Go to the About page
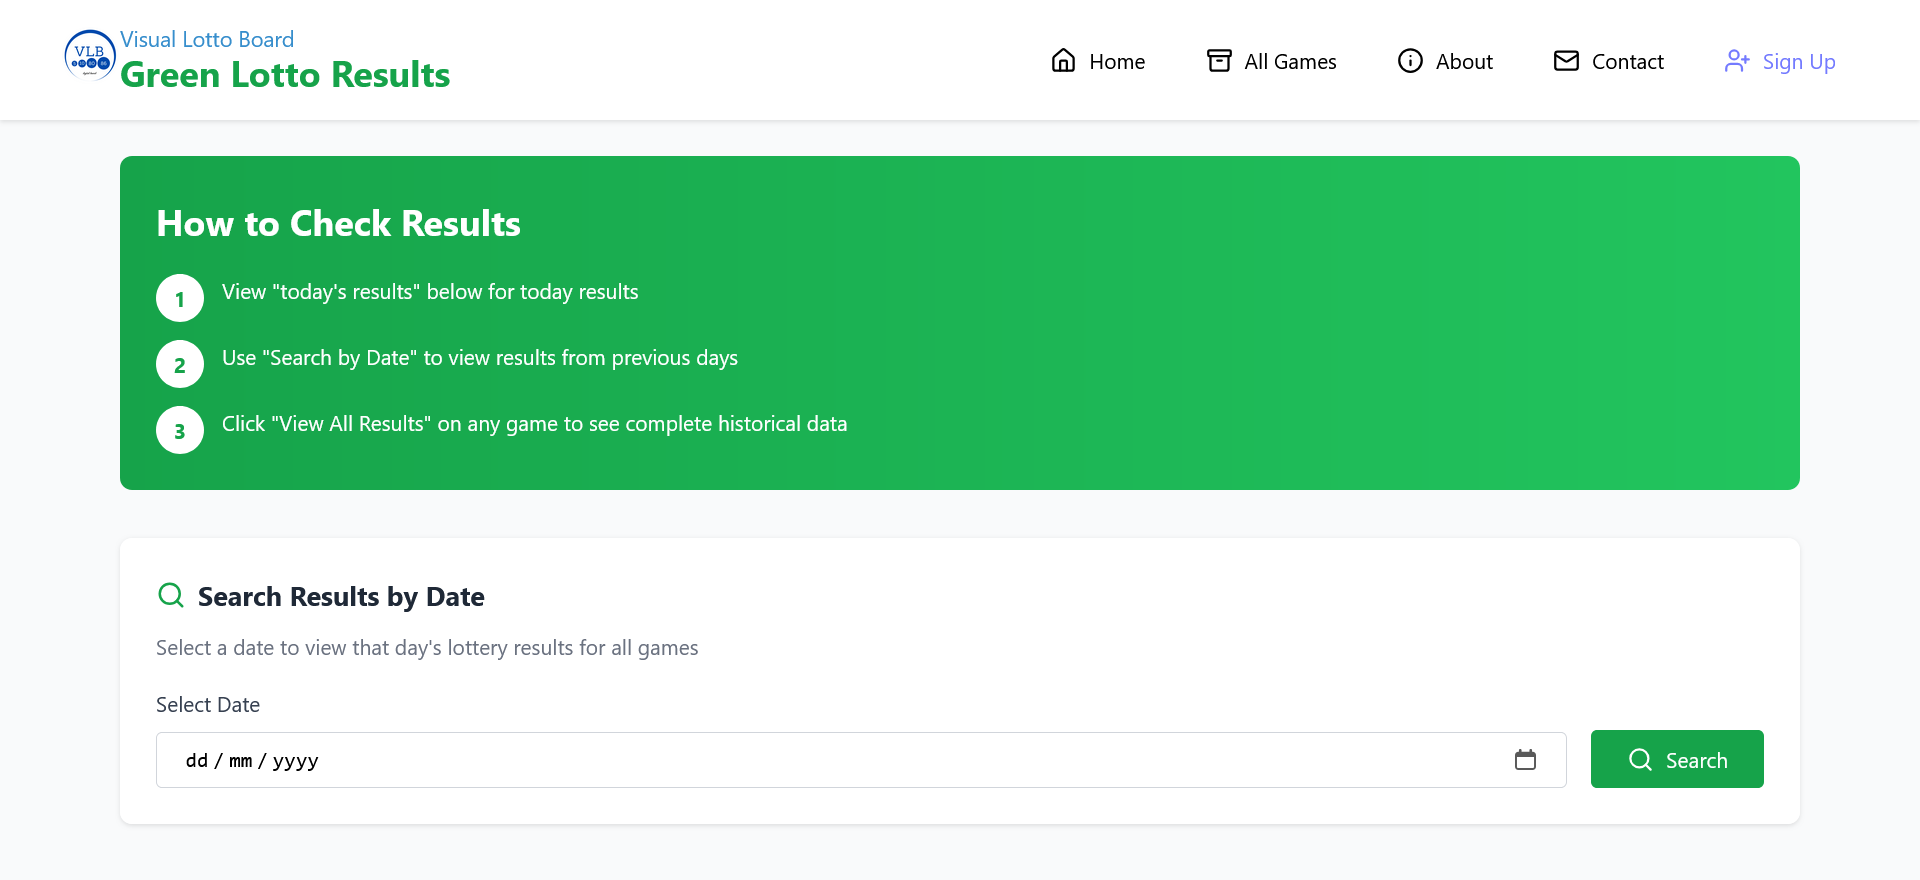The image size is (1920, 880). 1445,61
